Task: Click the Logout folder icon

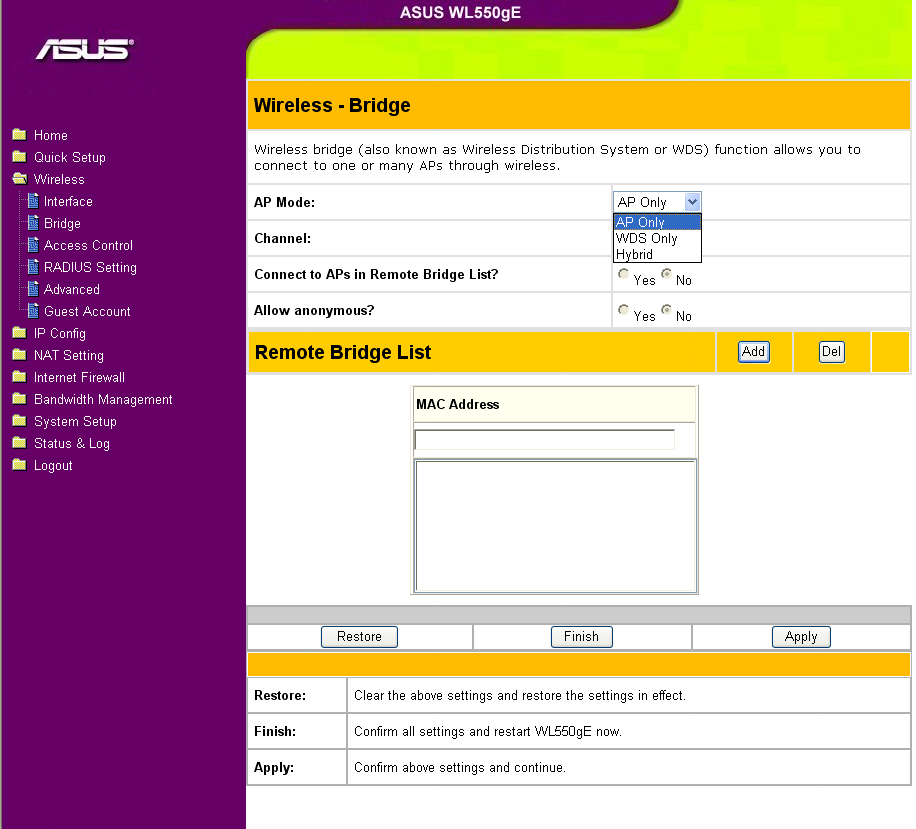Action: [19, 465]
